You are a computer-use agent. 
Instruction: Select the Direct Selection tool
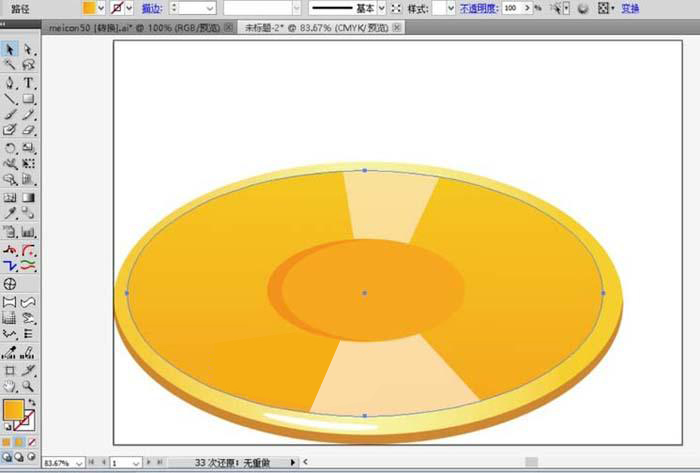(x=29, y=49)
